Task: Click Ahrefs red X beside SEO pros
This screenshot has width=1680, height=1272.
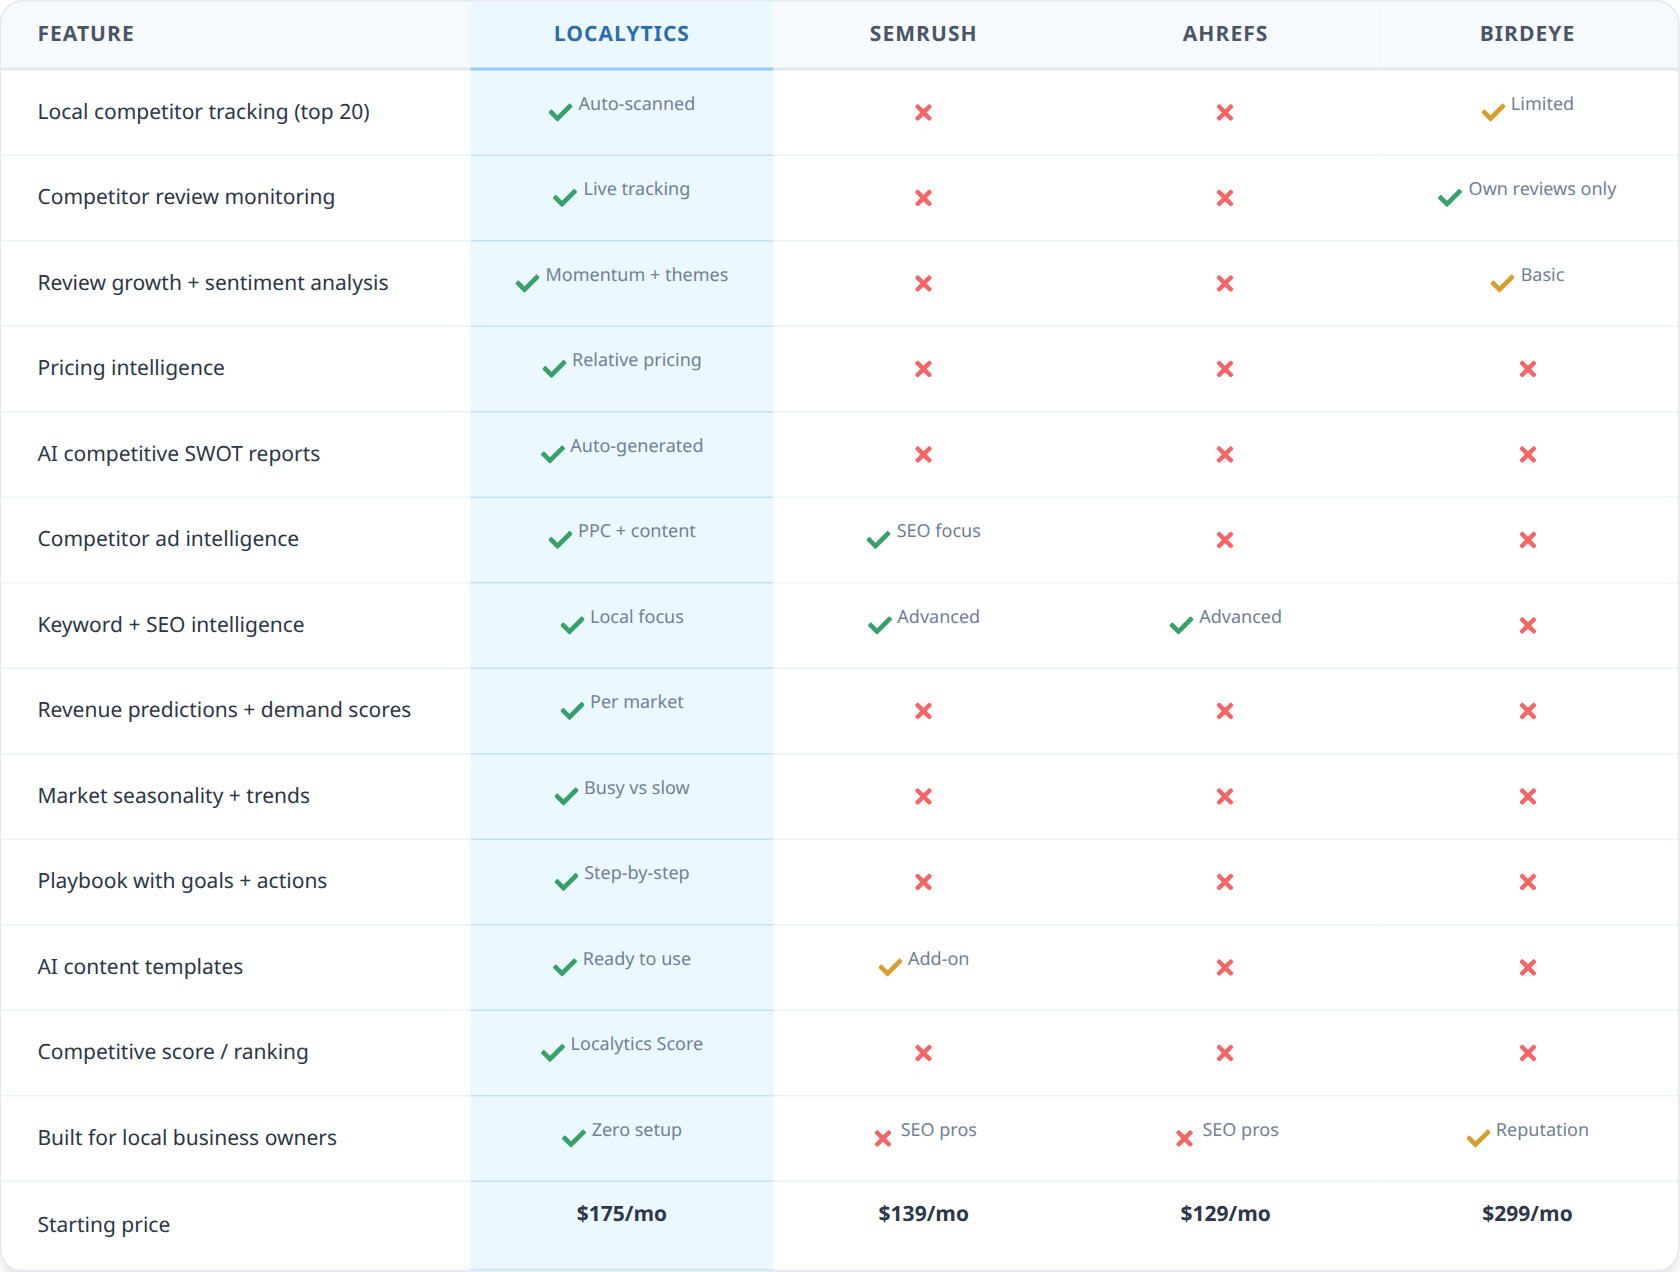Action: tap(1184, 1139)
